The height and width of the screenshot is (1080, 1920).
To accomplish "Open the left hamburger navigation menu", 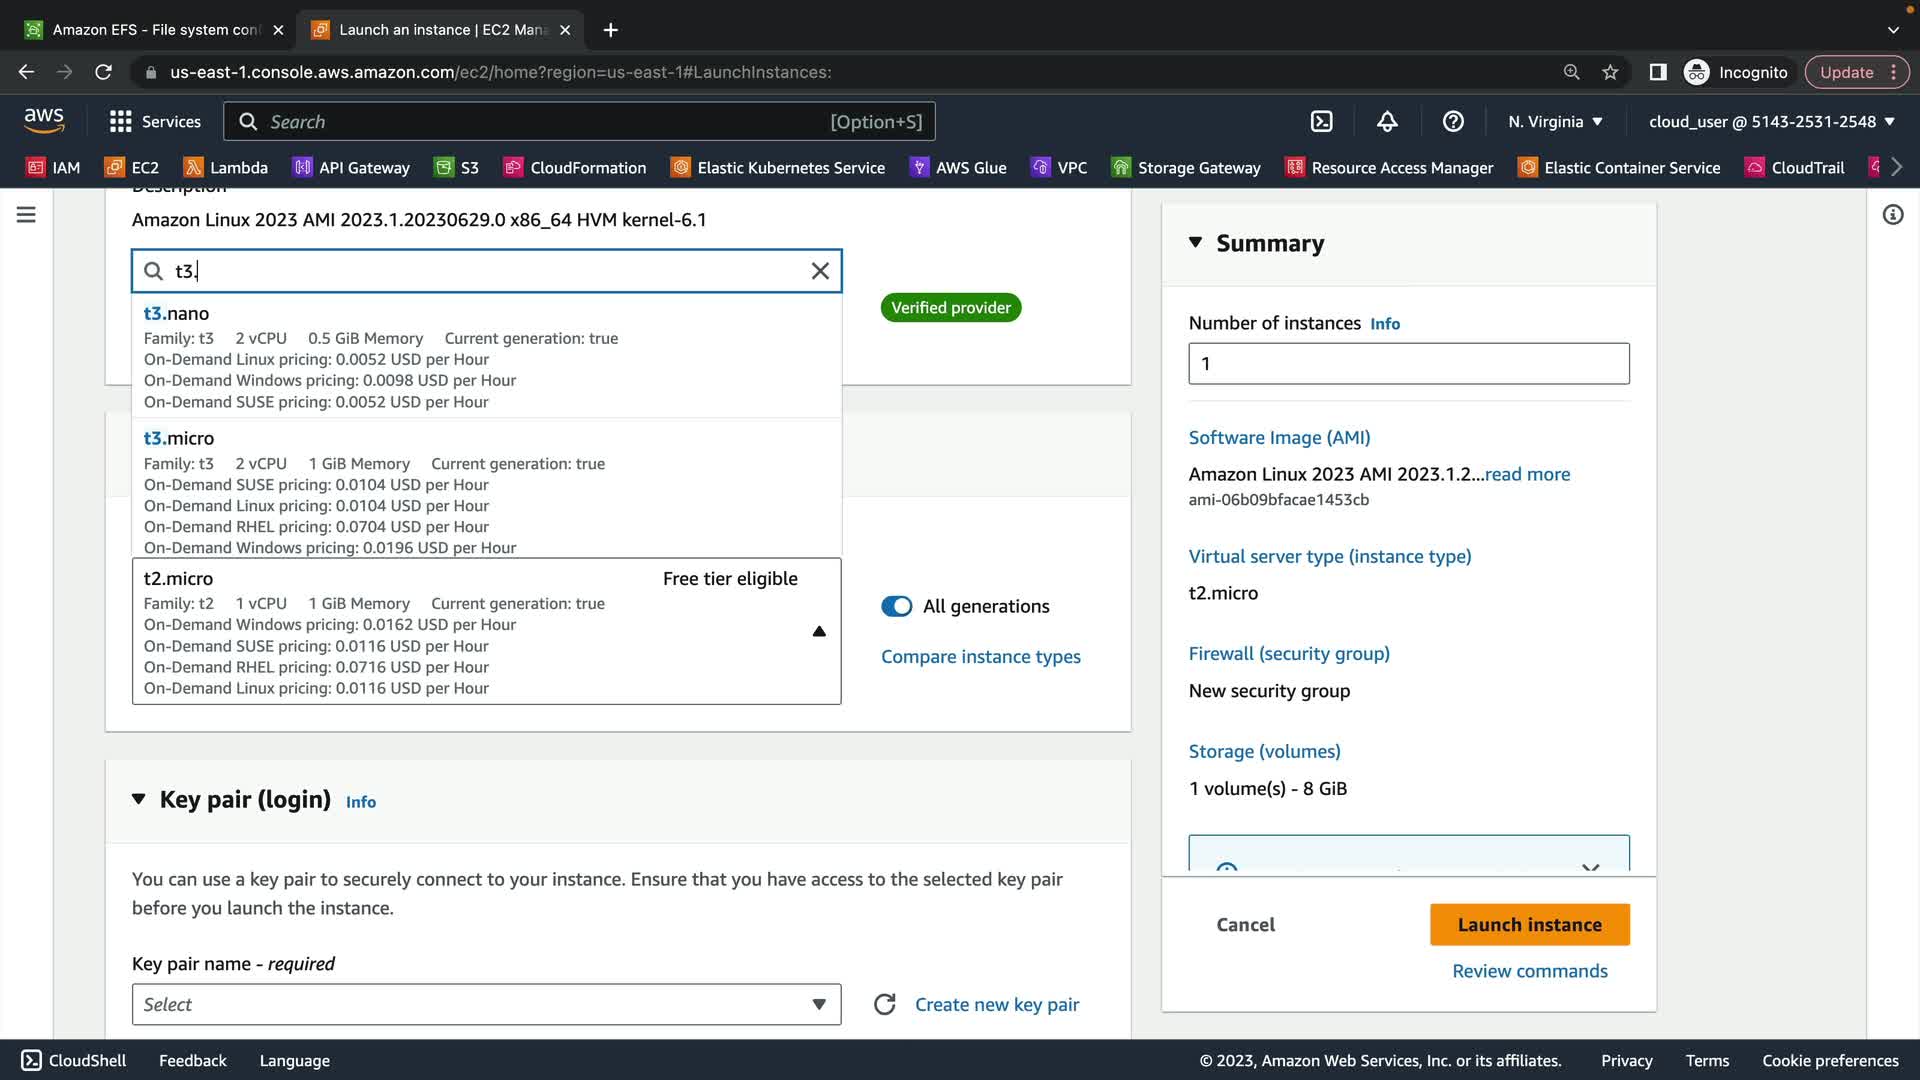I will 26,215.
